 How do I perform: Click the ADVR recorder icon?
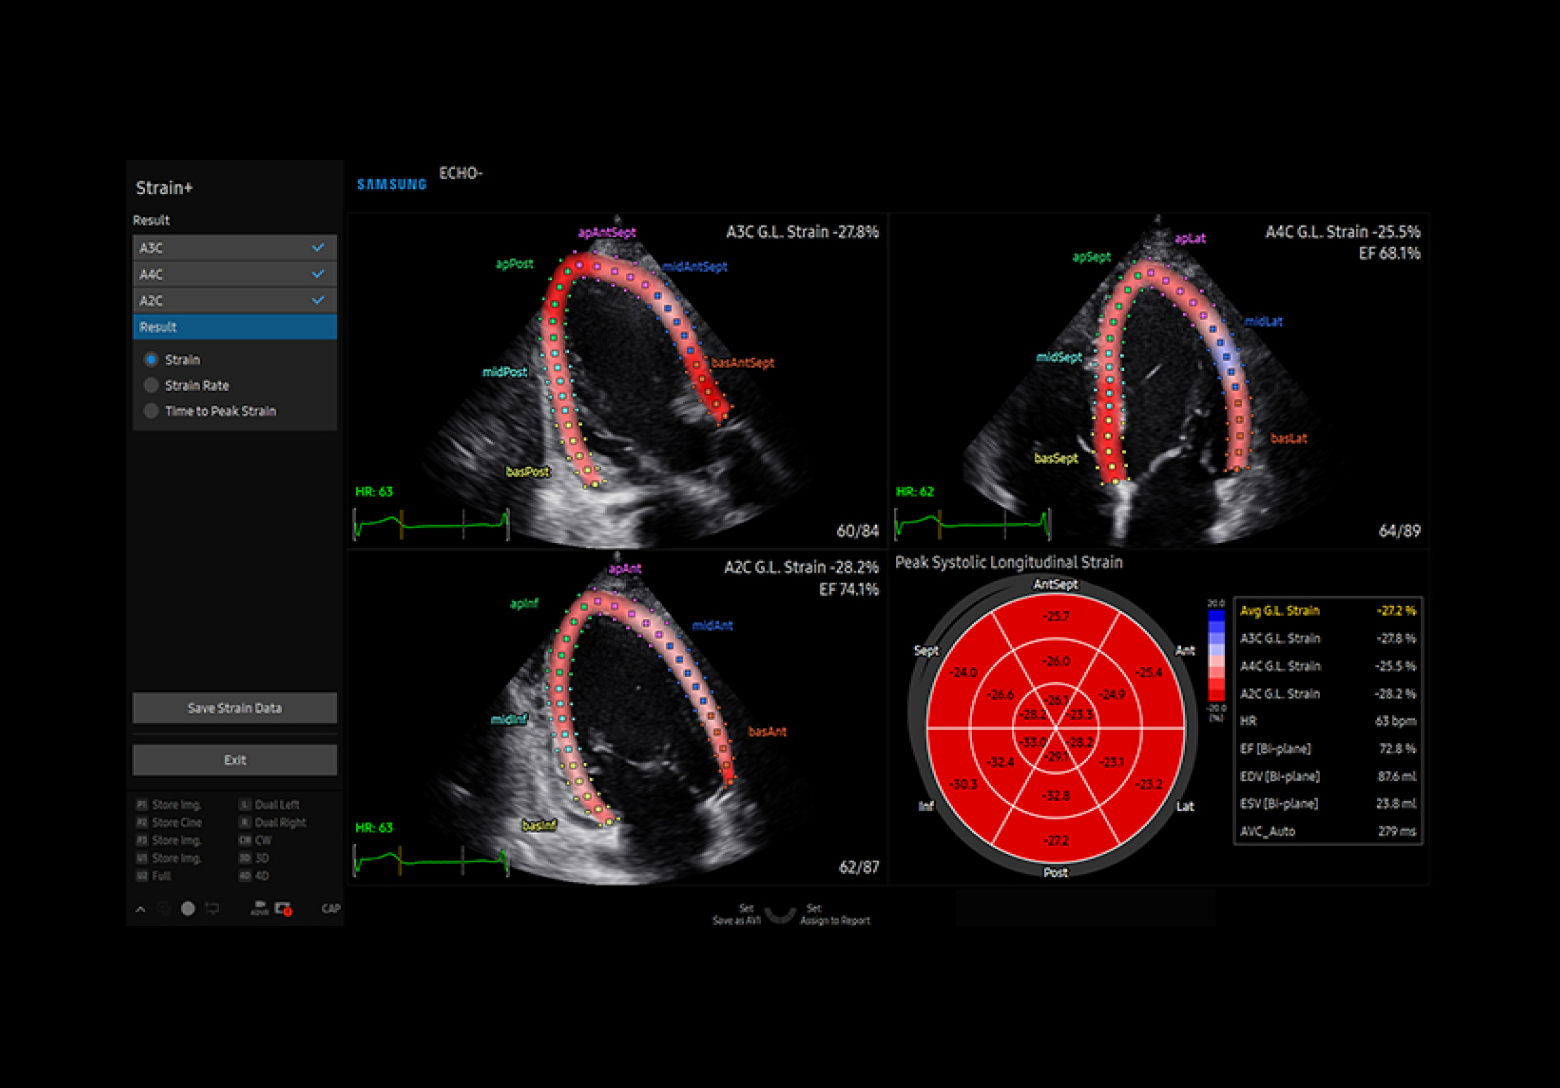(x=259, y=908)
